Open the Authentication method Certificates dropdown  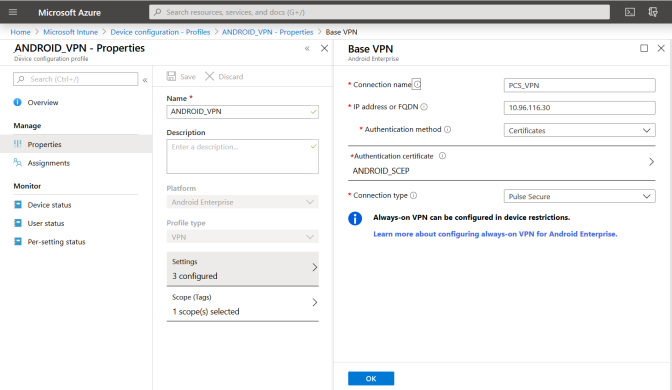click(579, 130)
